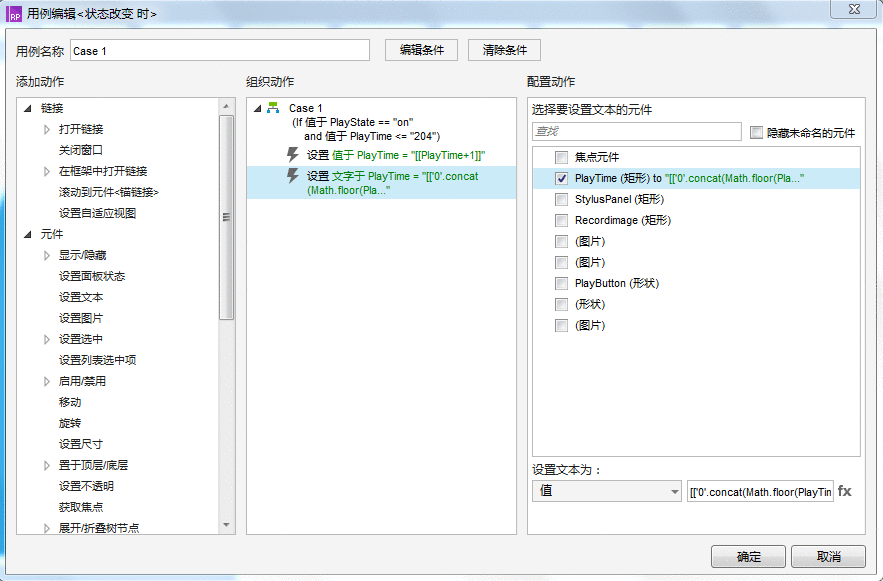Click the 清除条件 button
This screenshot has height=581, width=883.
505,50
